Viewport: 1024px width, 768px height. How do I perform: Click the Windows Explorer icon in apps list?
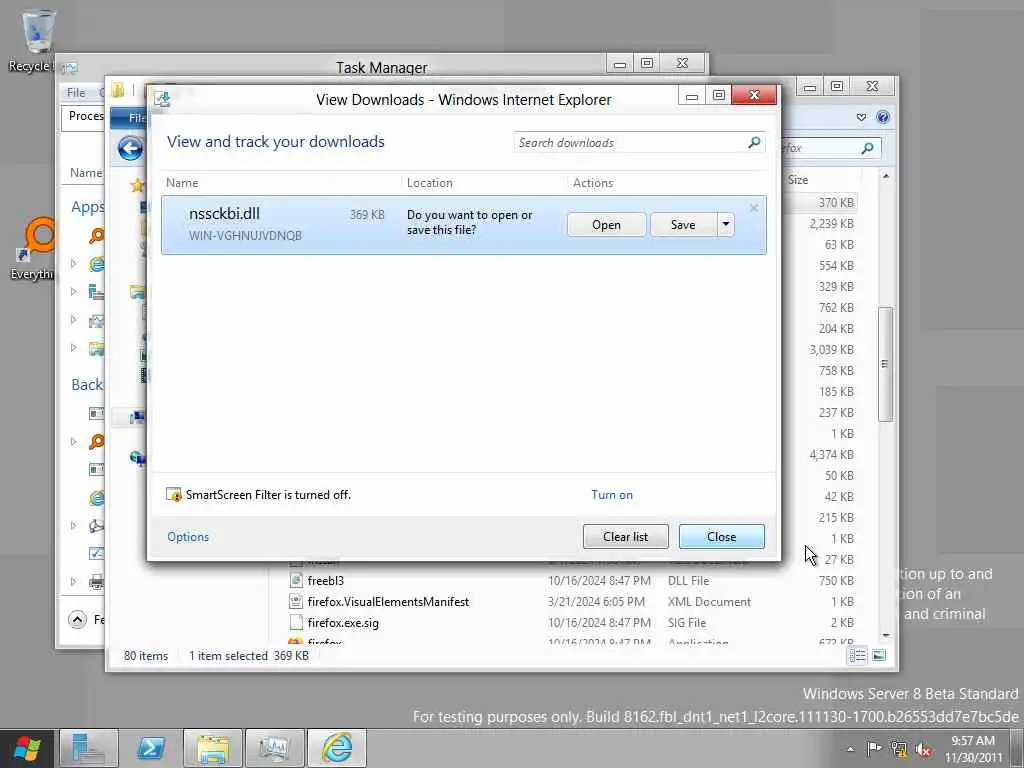click(x=97, y=348)
